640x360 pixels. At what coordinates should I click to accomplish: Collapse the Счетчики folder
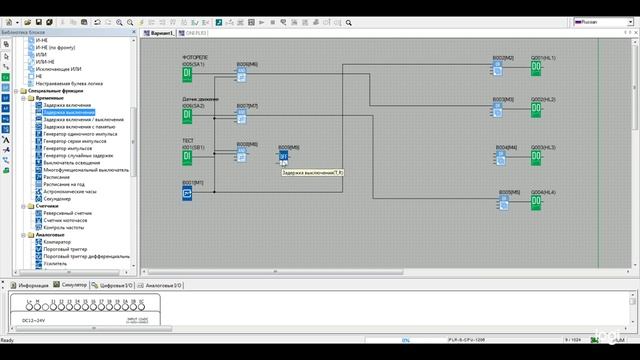pos(23,206)
